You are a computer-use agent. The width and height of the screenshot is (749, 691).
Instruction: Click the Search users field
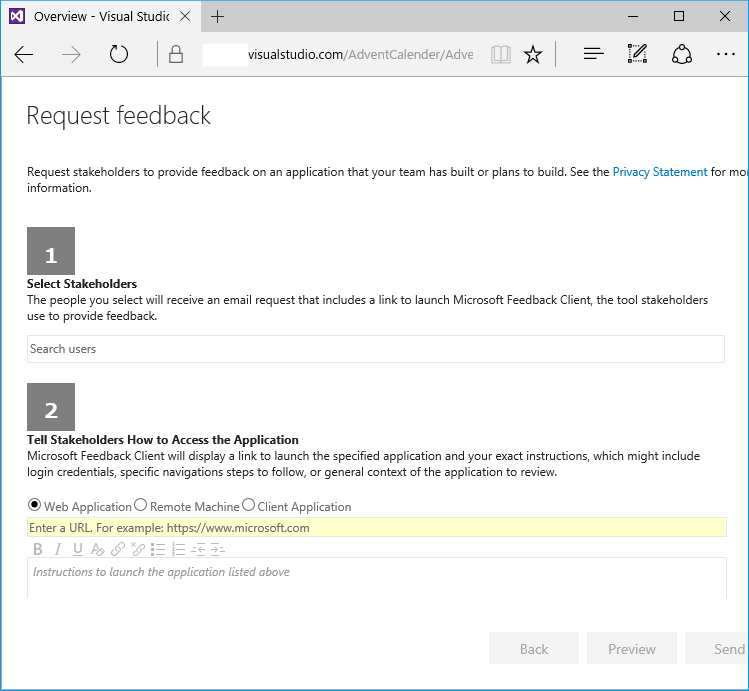pyautogui.click(x=375, y=349)
